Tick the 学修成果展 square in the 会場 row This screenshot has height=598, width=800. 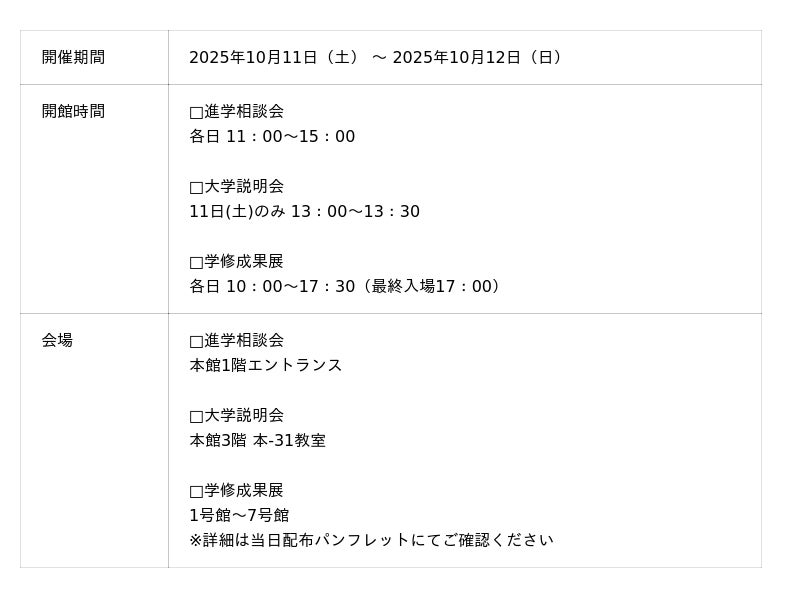[x=196, y=491]
